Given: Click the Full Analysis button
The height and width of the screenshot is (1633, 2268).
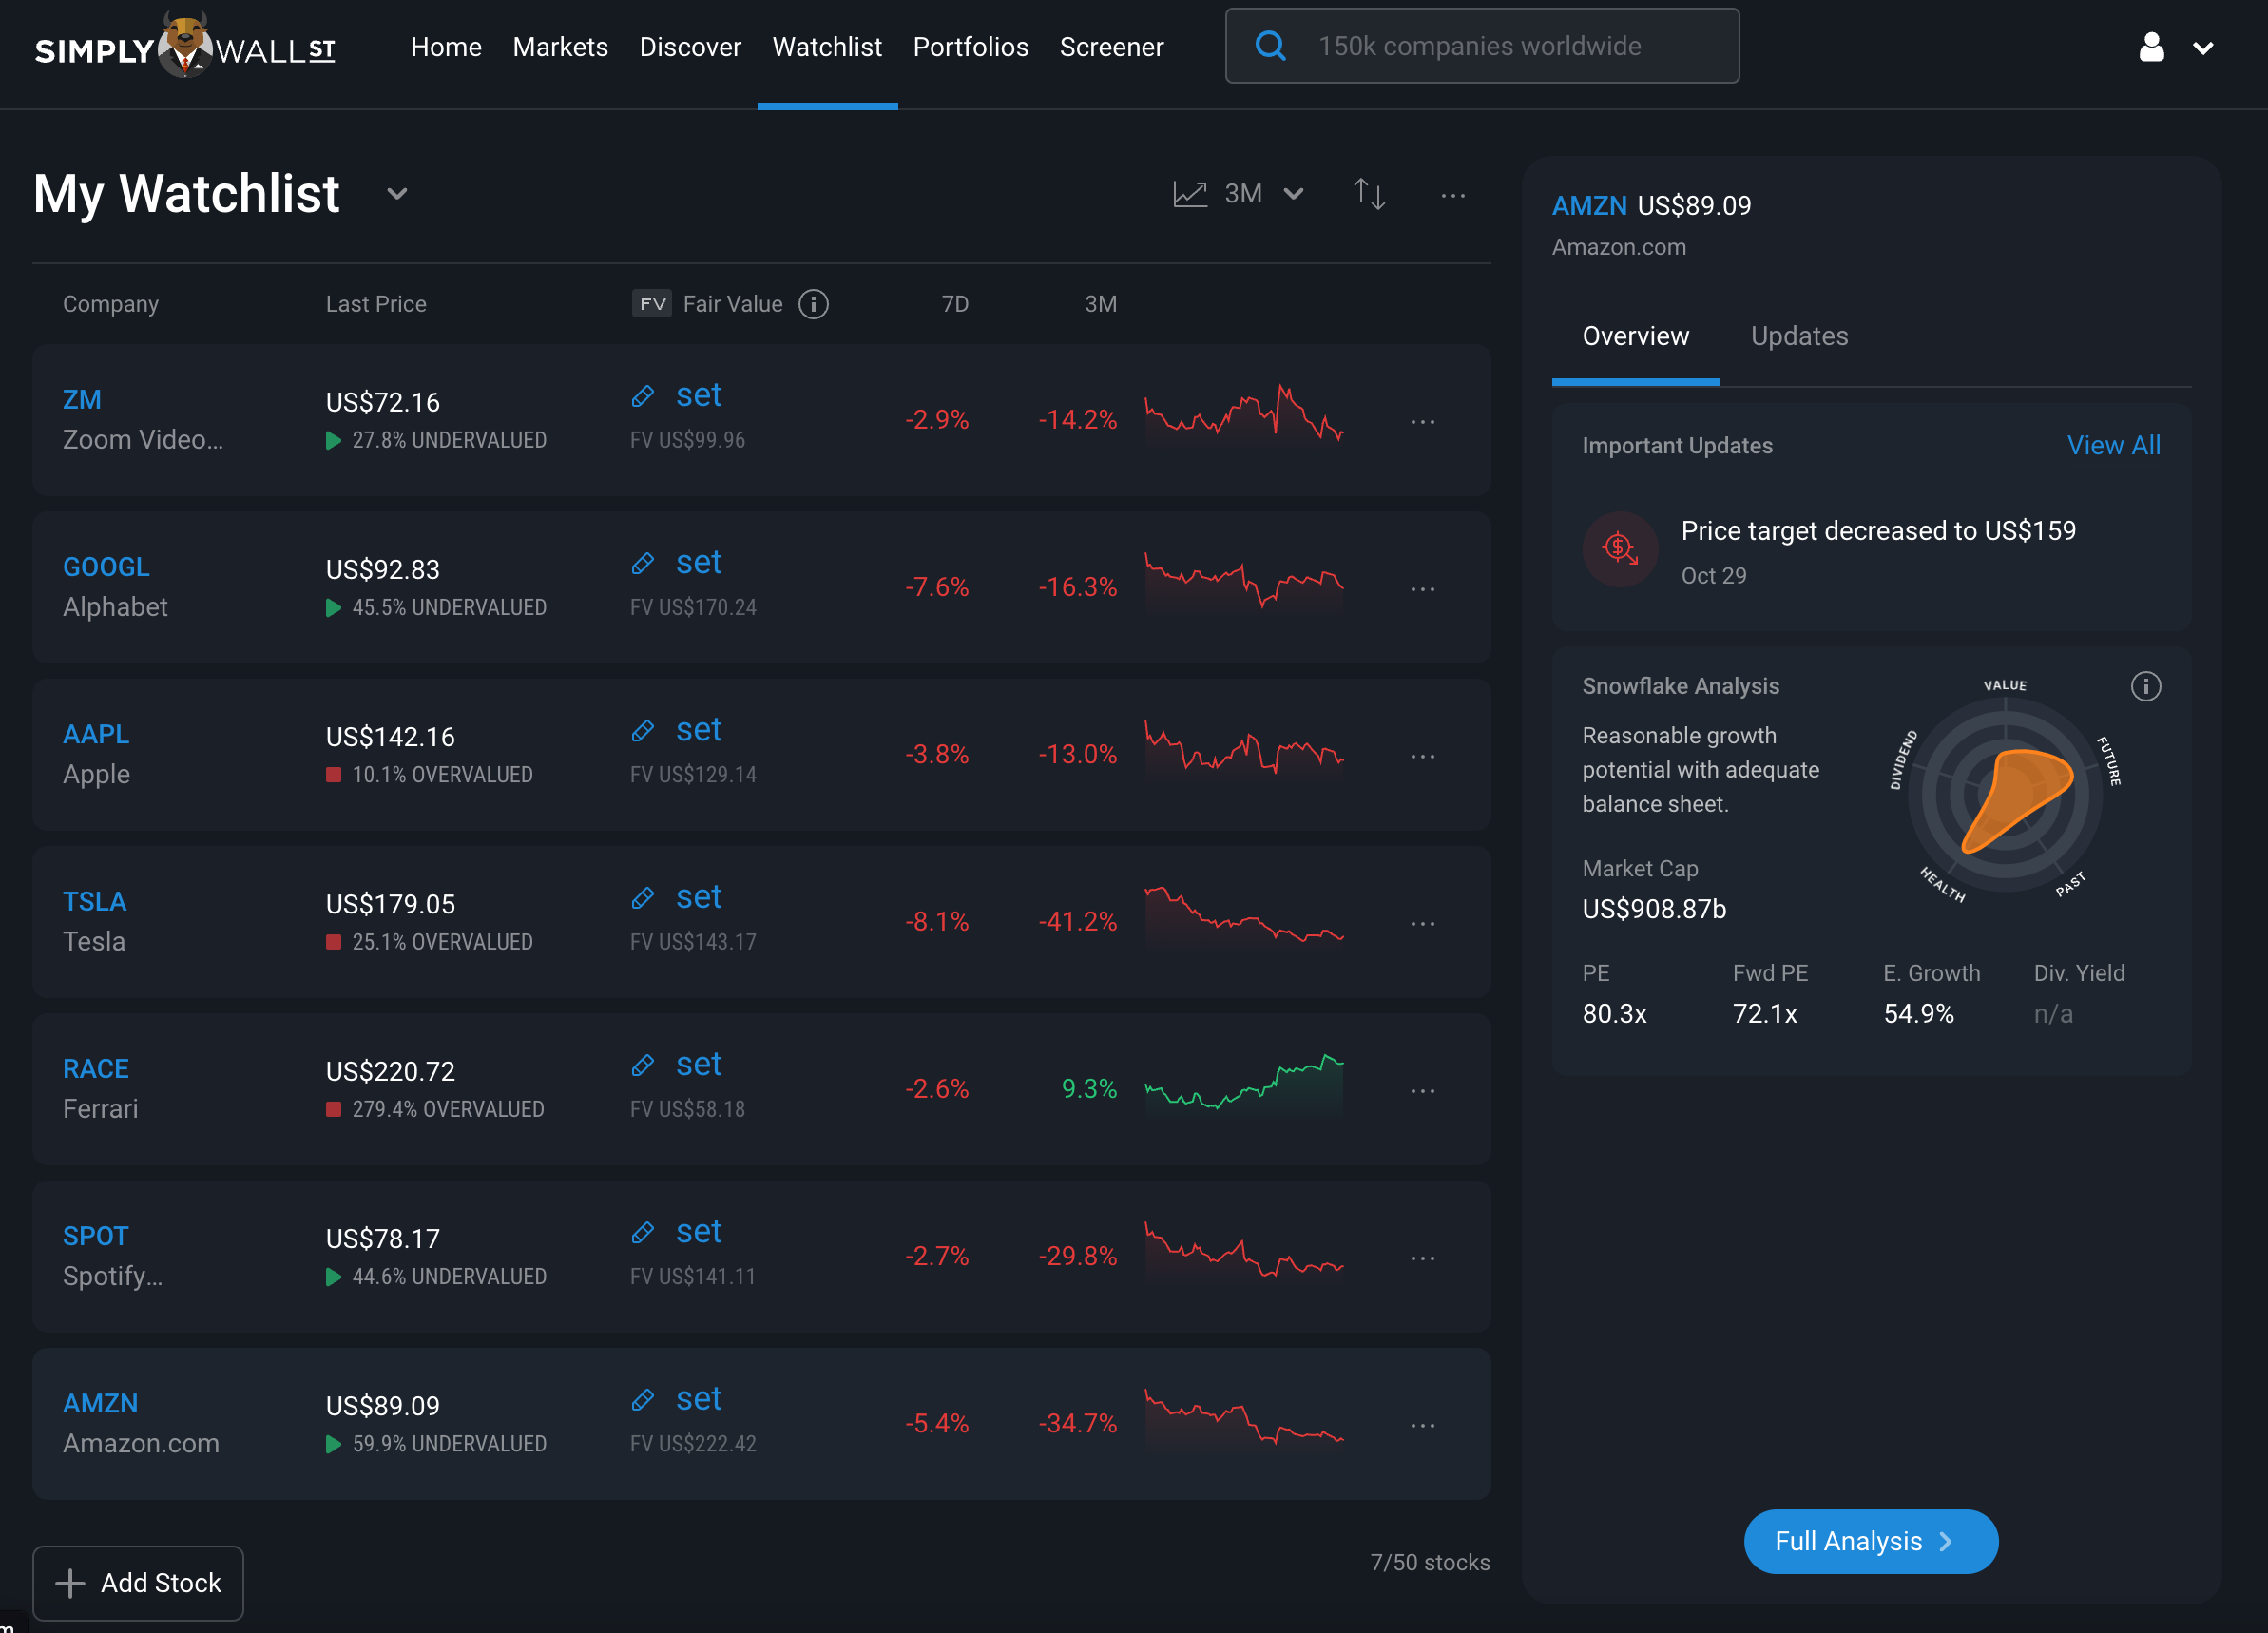Looking at the screenshot, I should click(x=1869, y=1540).
